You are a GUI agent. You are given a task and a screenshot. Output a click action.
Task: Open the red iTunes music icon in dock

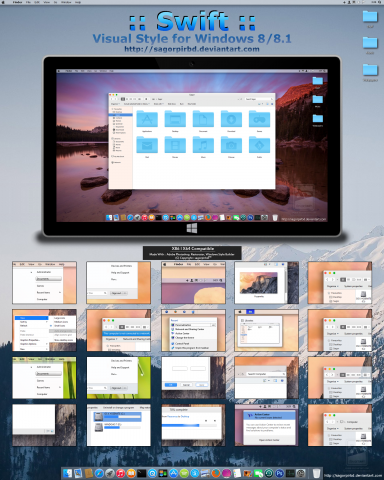[120, 473]
